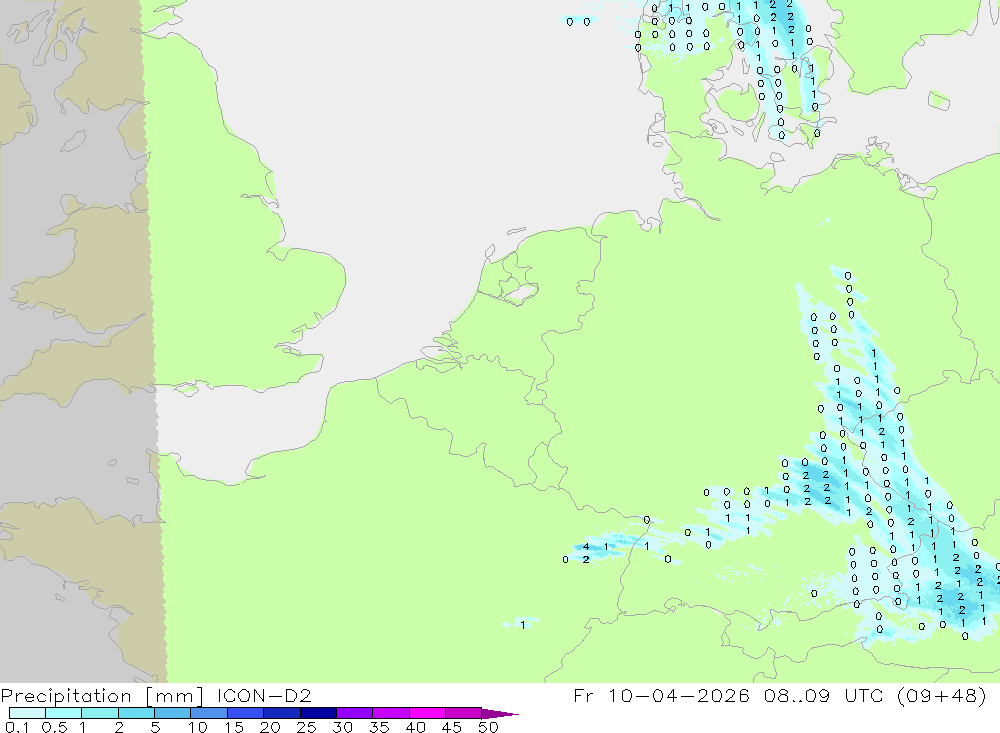Select the 45–50 mm legend color swatch
The image size is (1000, 733).
click(463, 713)
